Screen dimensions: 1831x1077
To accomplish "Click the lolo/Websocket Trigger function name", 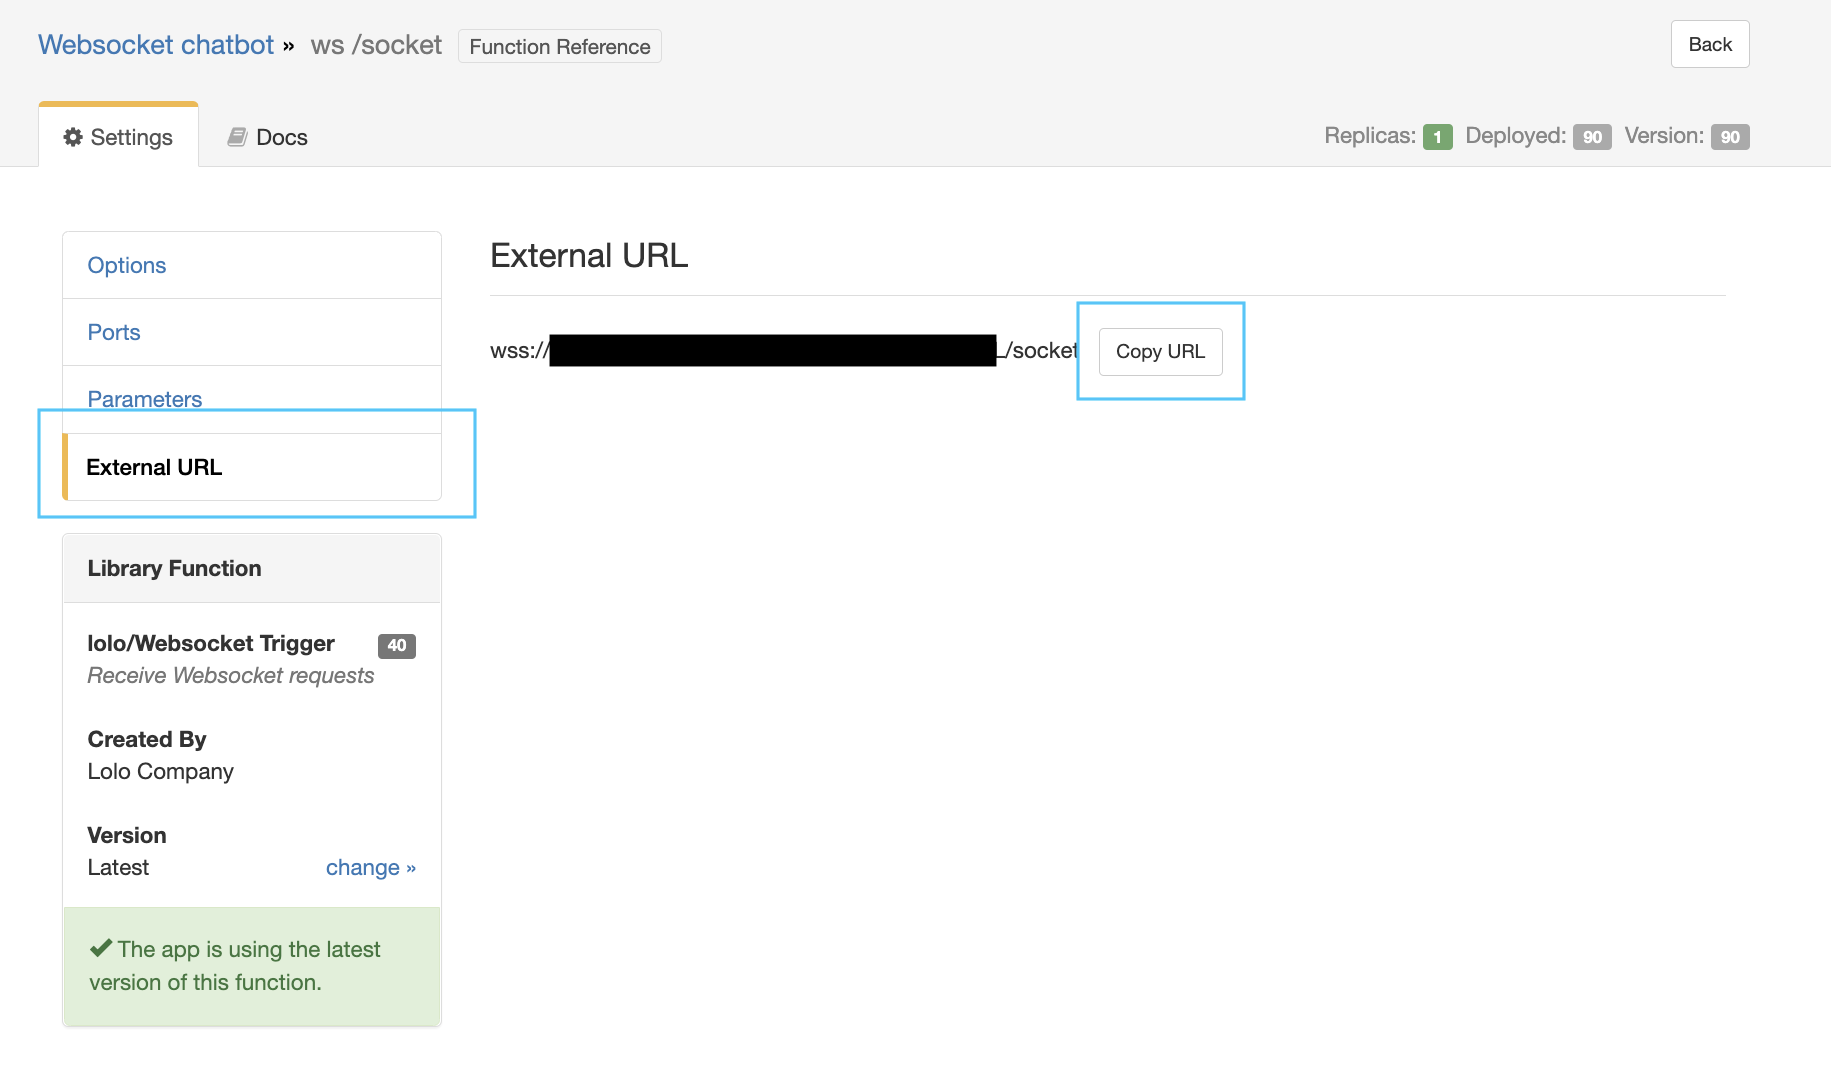I will pos(211,643).
